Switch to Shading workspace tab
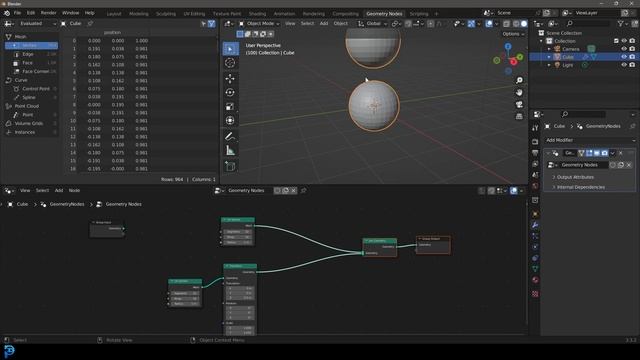The image size is (640, 360). [x=257, y=14]
